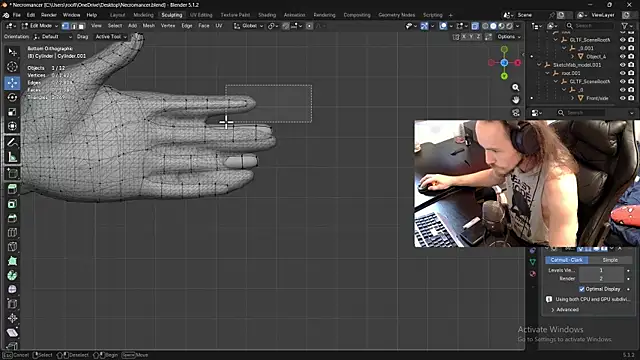The image size is (640, 360).
Task: Switch to rendered viewport shading
Action: pos(509,26)
